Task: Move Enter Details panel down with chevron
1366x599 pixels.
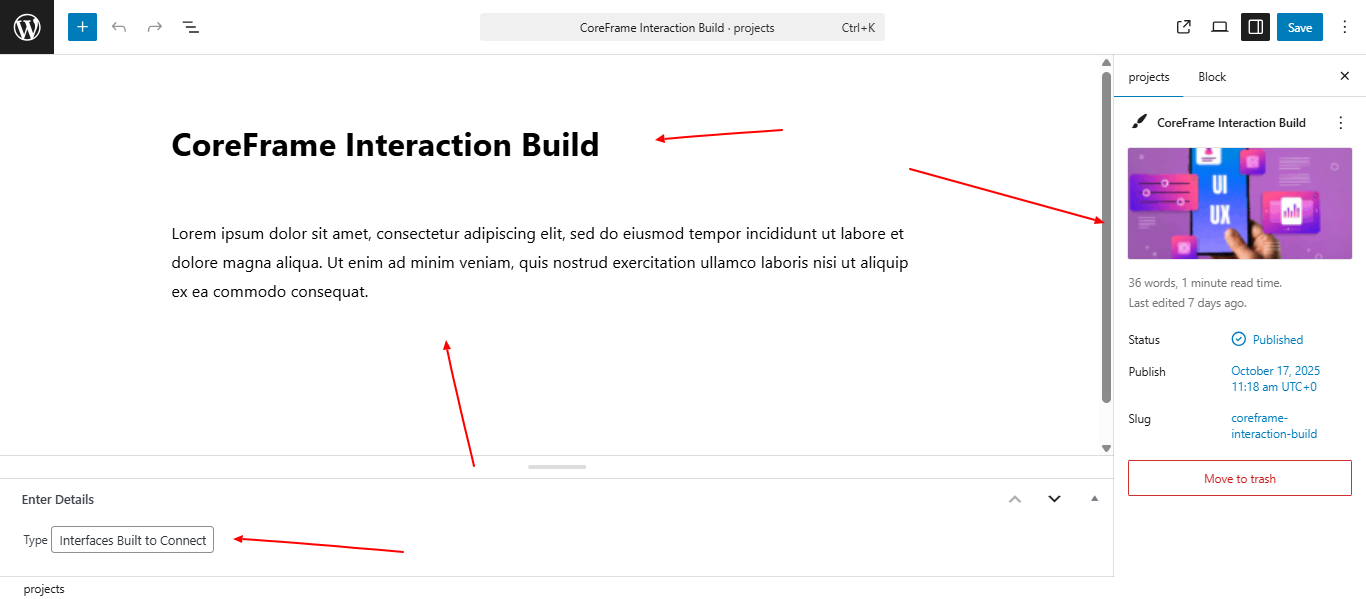Action: coord(1054,499)
